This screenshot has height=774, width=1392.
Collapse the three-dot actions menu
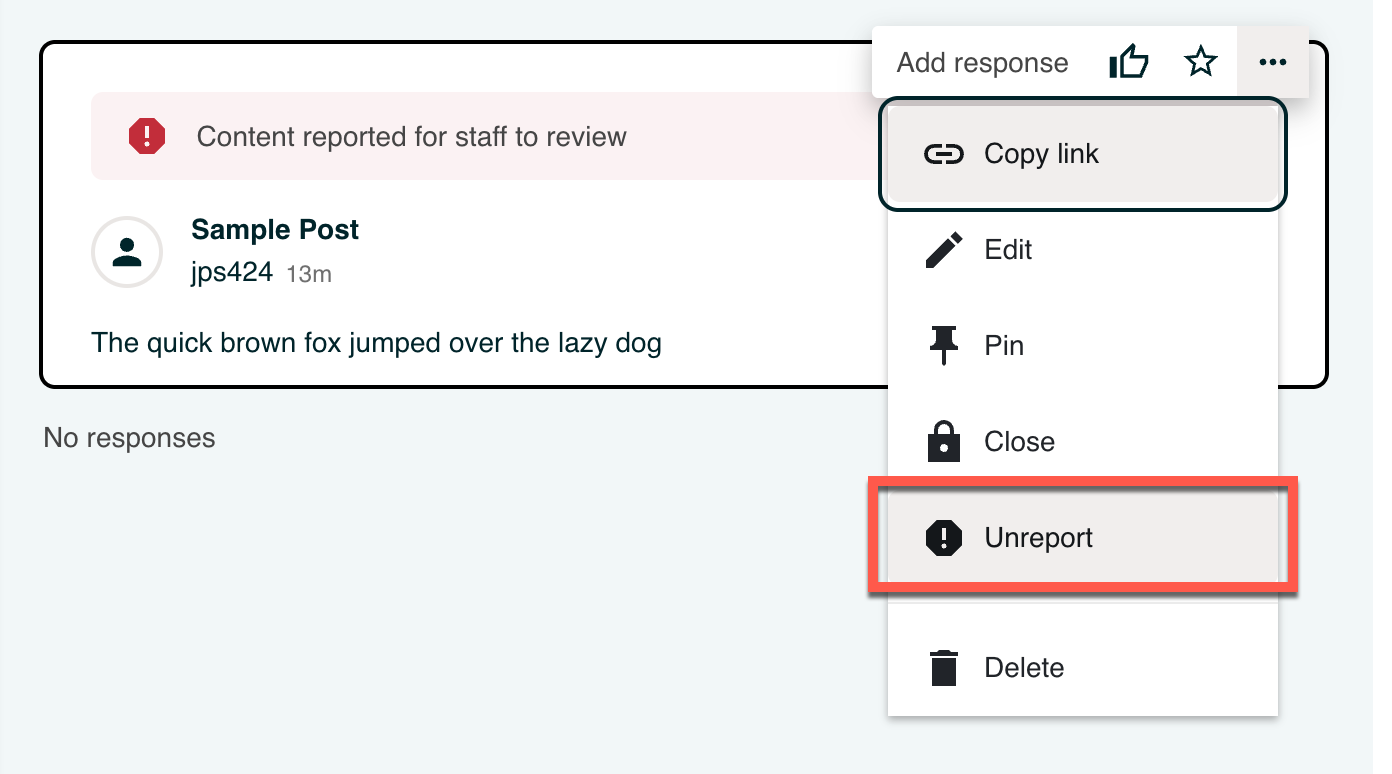(x=1272, y=63)
